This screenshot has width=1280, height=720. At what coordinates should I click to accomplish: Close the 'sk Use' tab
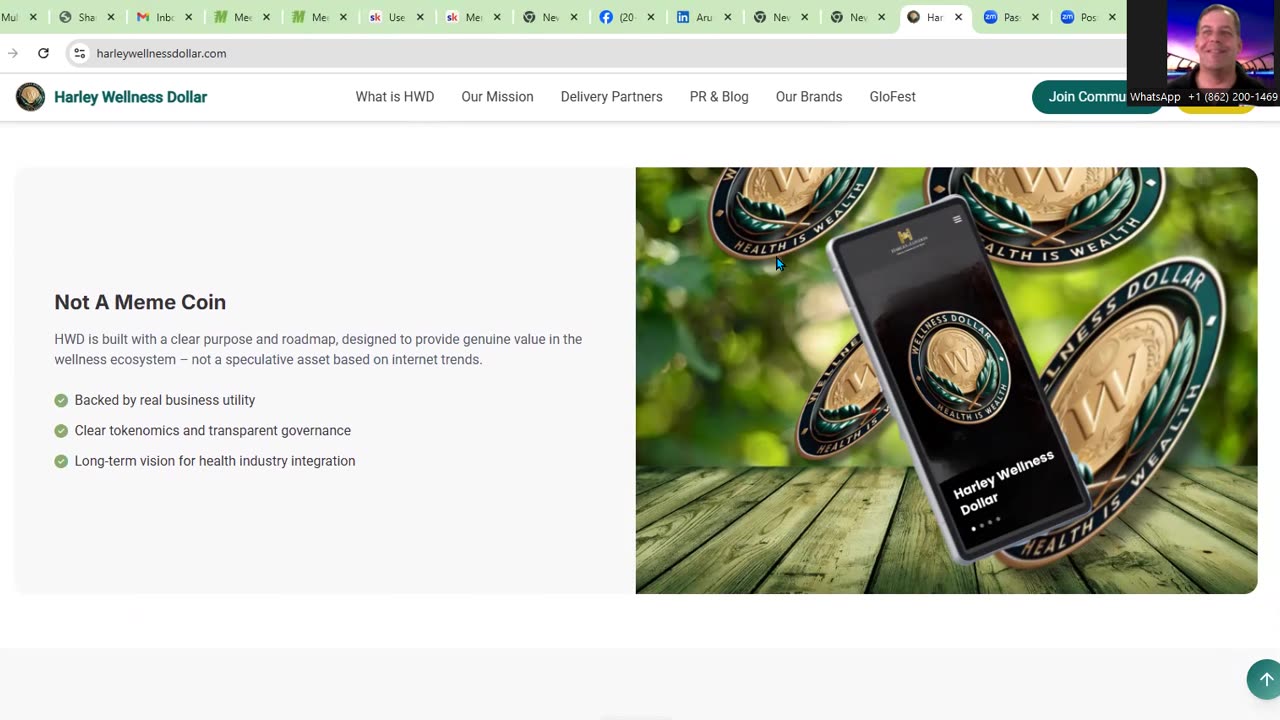[420, 17]
